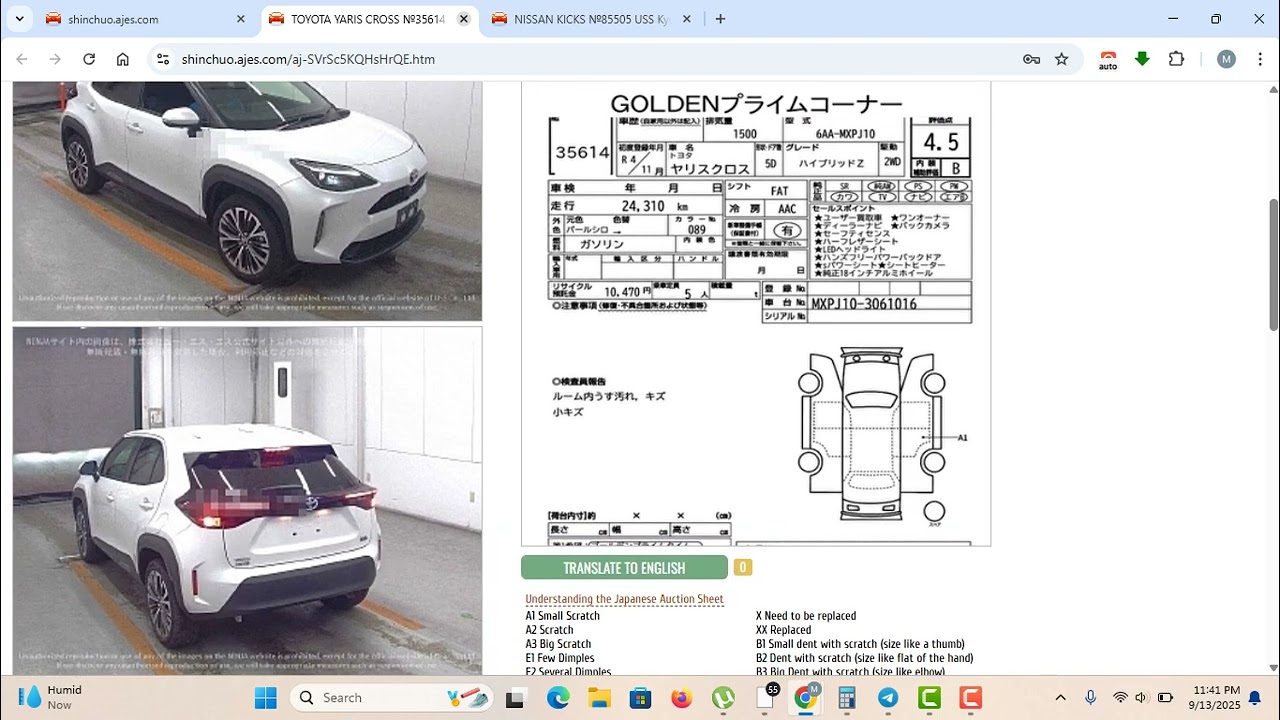Click the E1 Few Dimples legend text
The image size is (1280, 720).
(x=560, y=658)
